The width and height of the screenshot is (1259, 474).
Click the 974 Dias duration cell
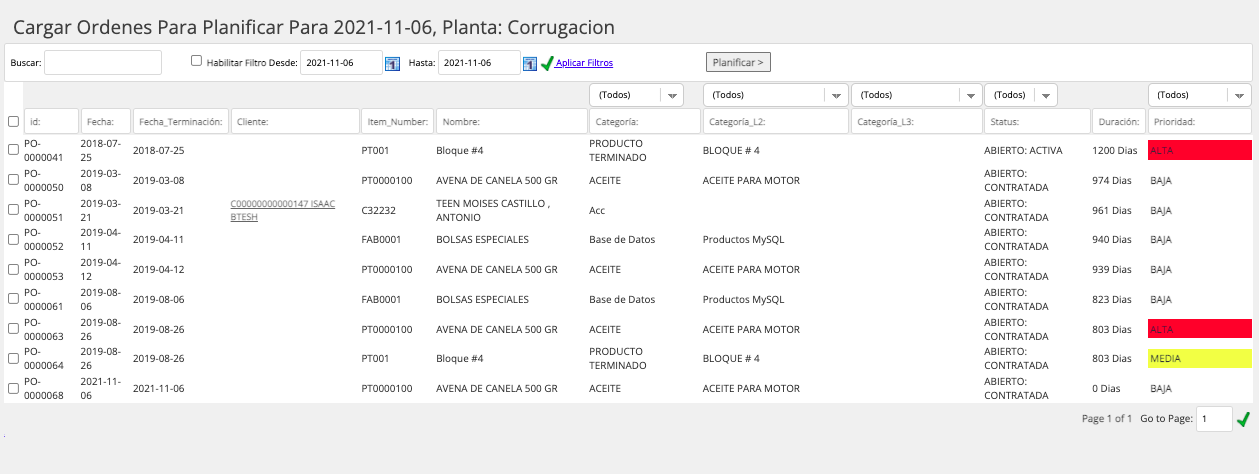coord(1112,180)
